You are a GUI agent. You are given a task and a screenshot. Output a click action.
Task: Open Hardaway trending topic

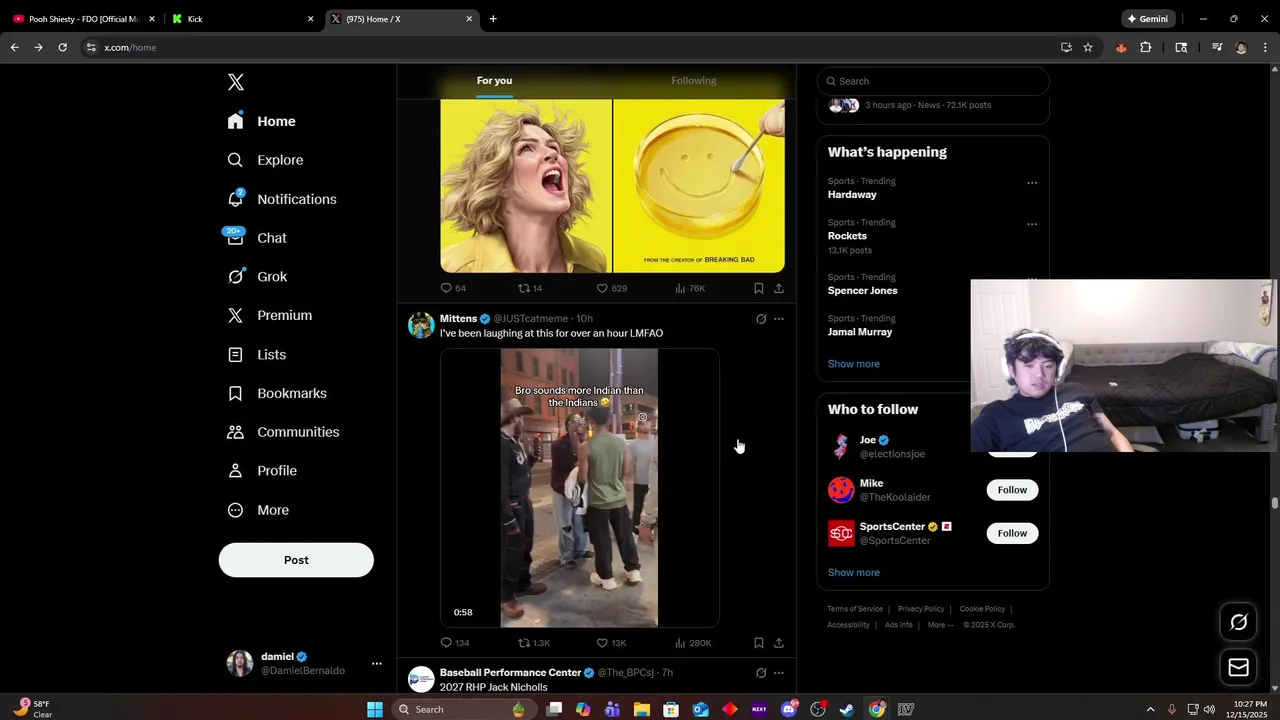(x=852, y=195)
